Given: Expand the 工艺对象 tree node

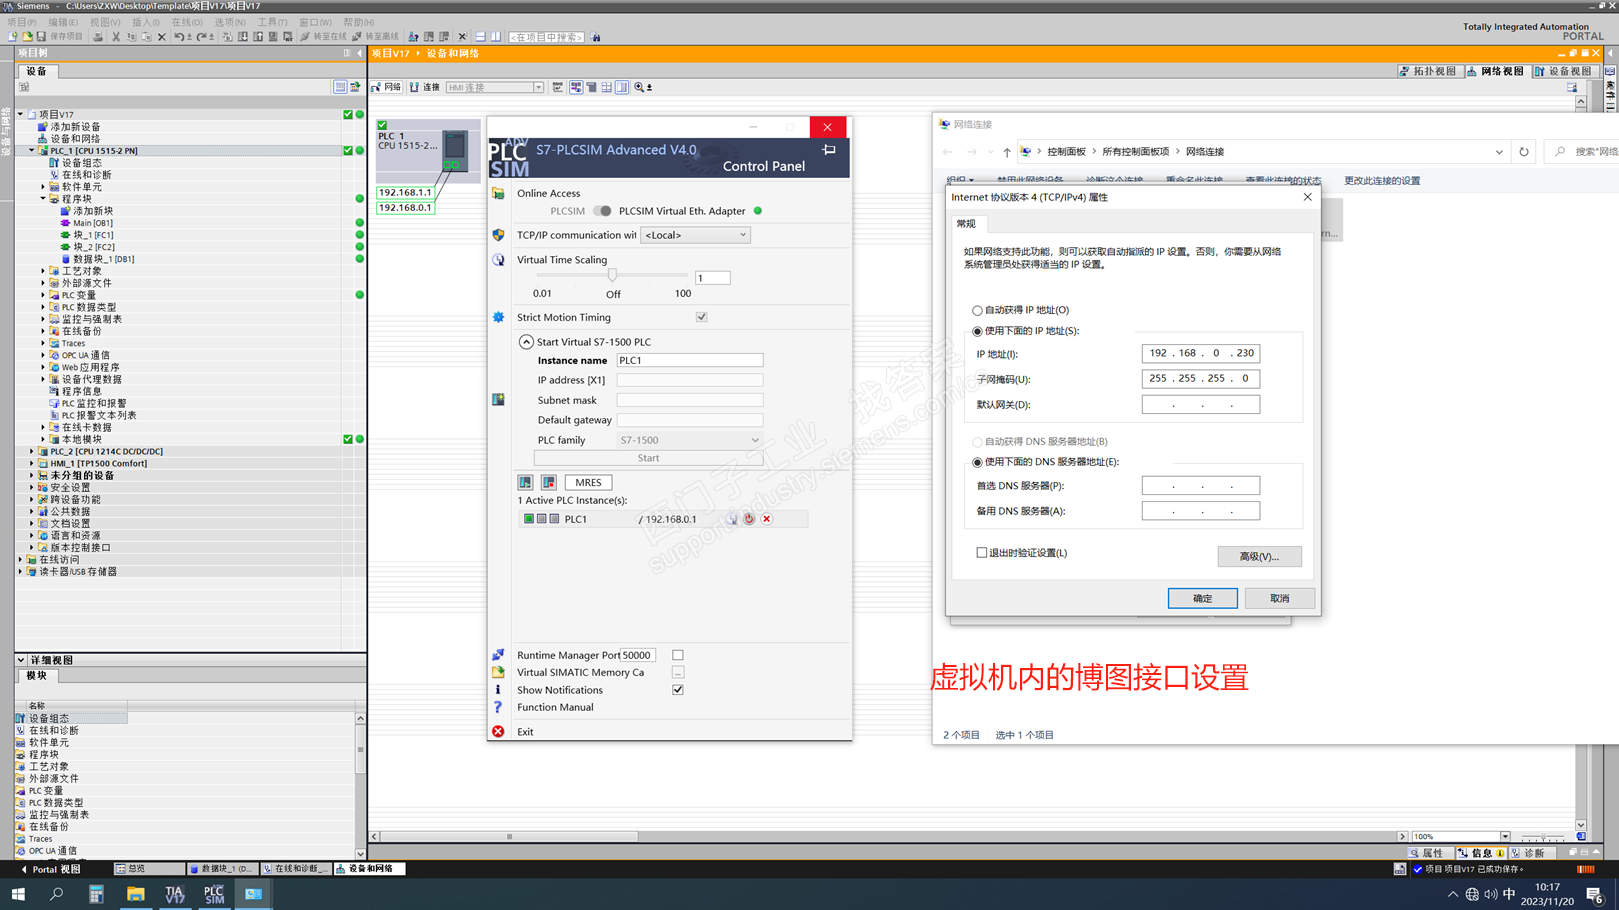Looking at the screenshot, I should (43, 271).
